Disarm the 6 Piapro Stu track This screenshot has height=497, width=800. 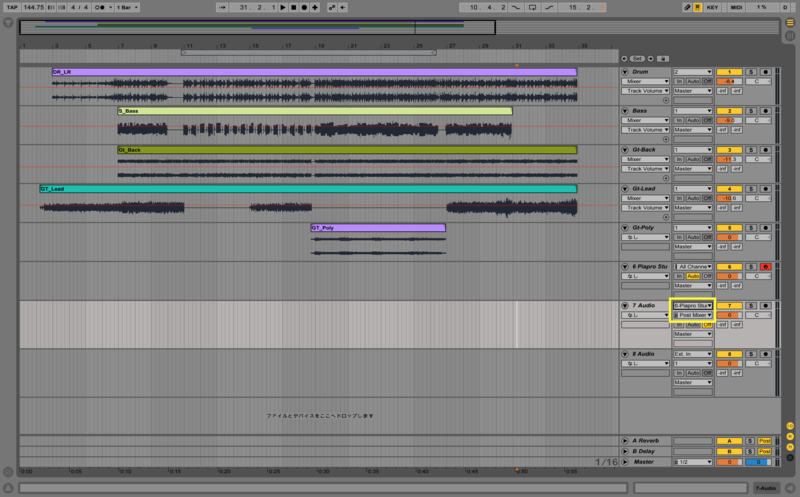coord(765,267)
